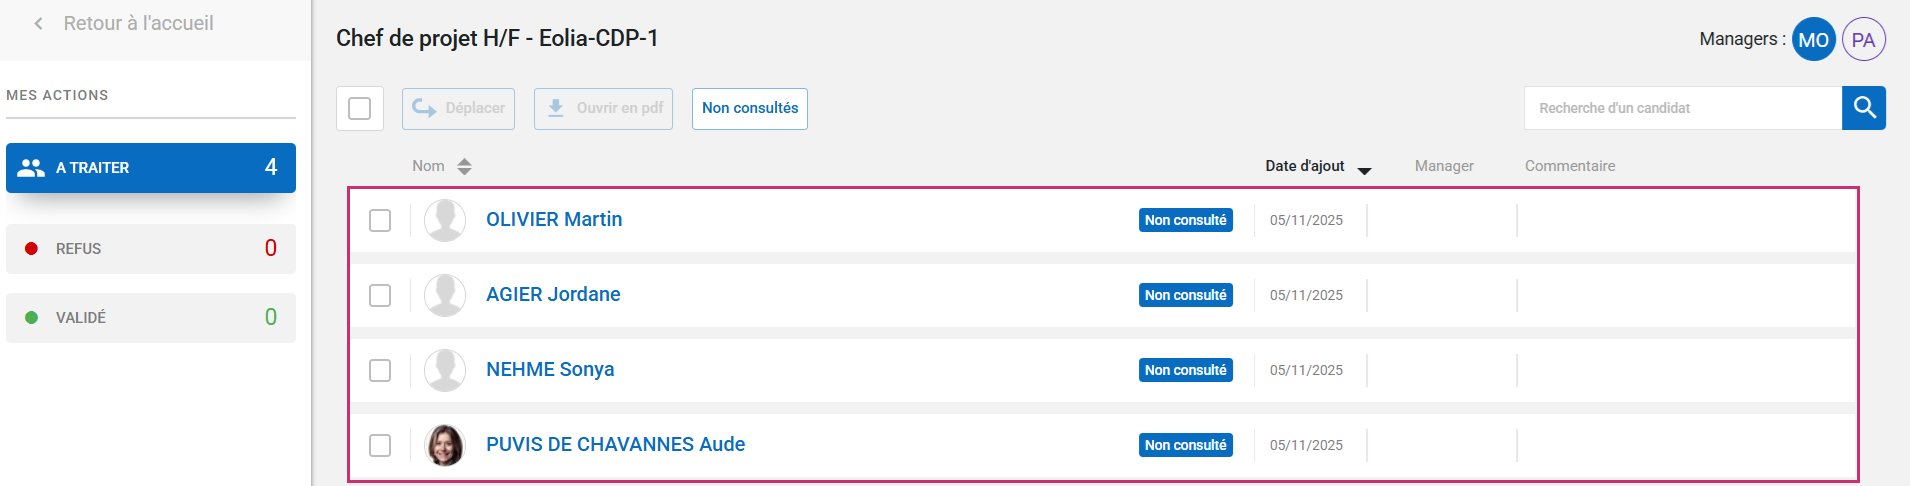Show the VALIDÉ candidates category
Image resolution: width=1910 pixels, height=486 pixels.
click(x=151, y=318)
